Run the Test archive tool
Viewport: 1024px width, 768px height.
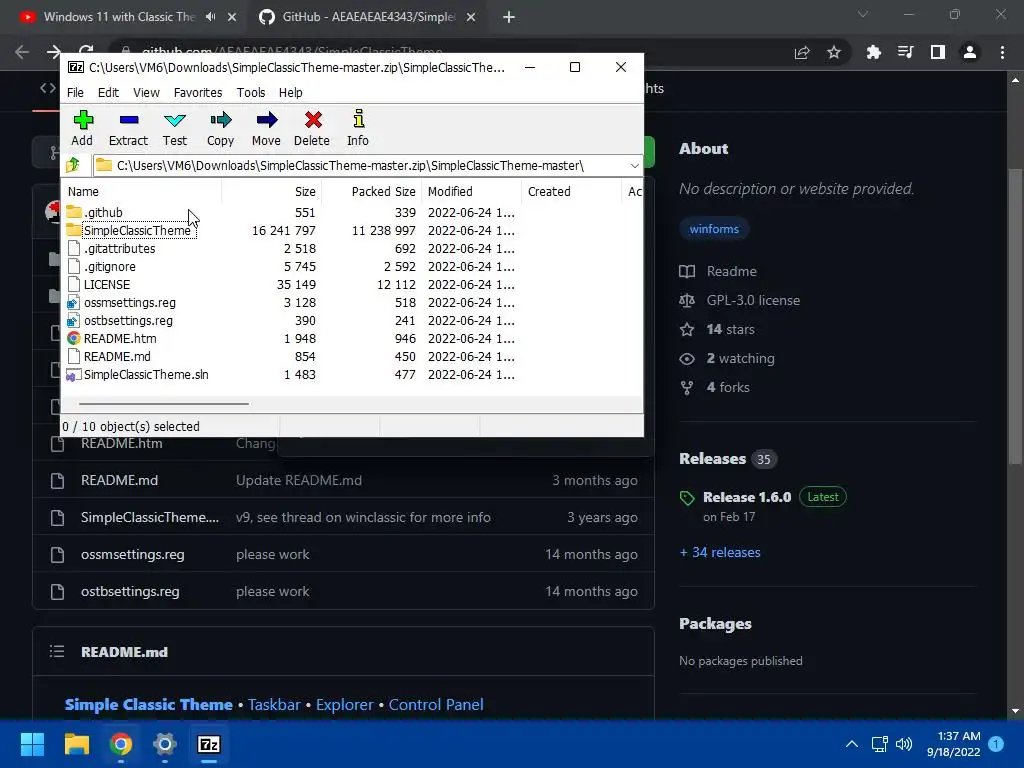(x=174, y=128)
